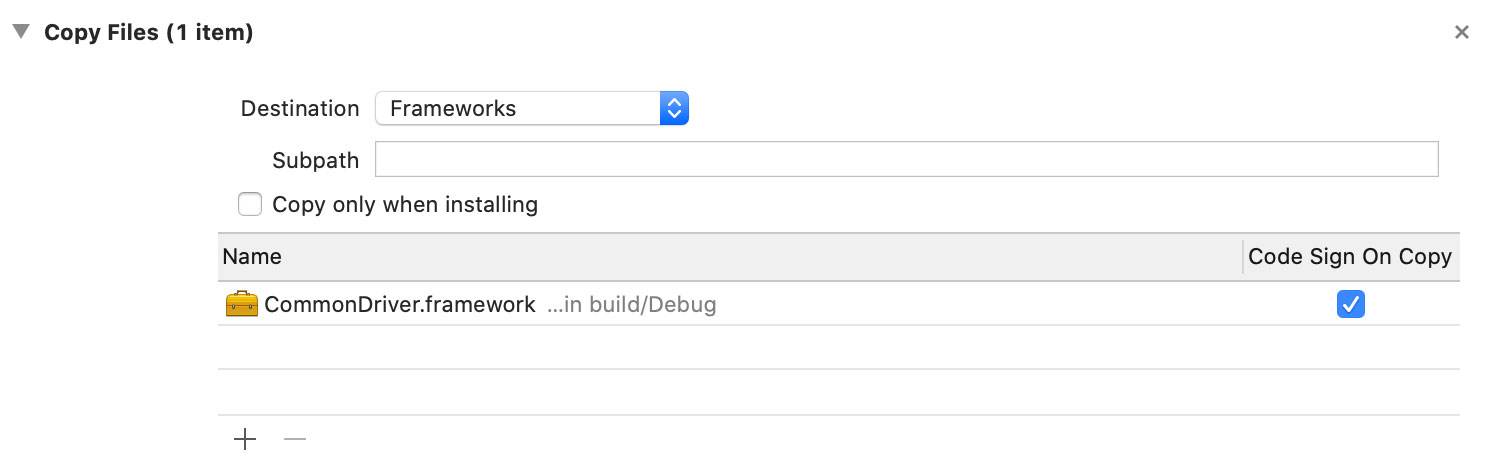This screenshot has height=472, width=1500.
Task: Delete the Copy Files phase with X
Action: tap(1461, 33)
